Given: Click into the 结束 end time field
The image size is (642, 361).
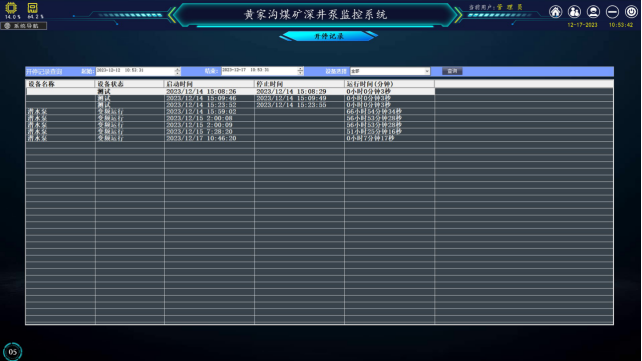Looking at the screenshot, I should [260, 71].
